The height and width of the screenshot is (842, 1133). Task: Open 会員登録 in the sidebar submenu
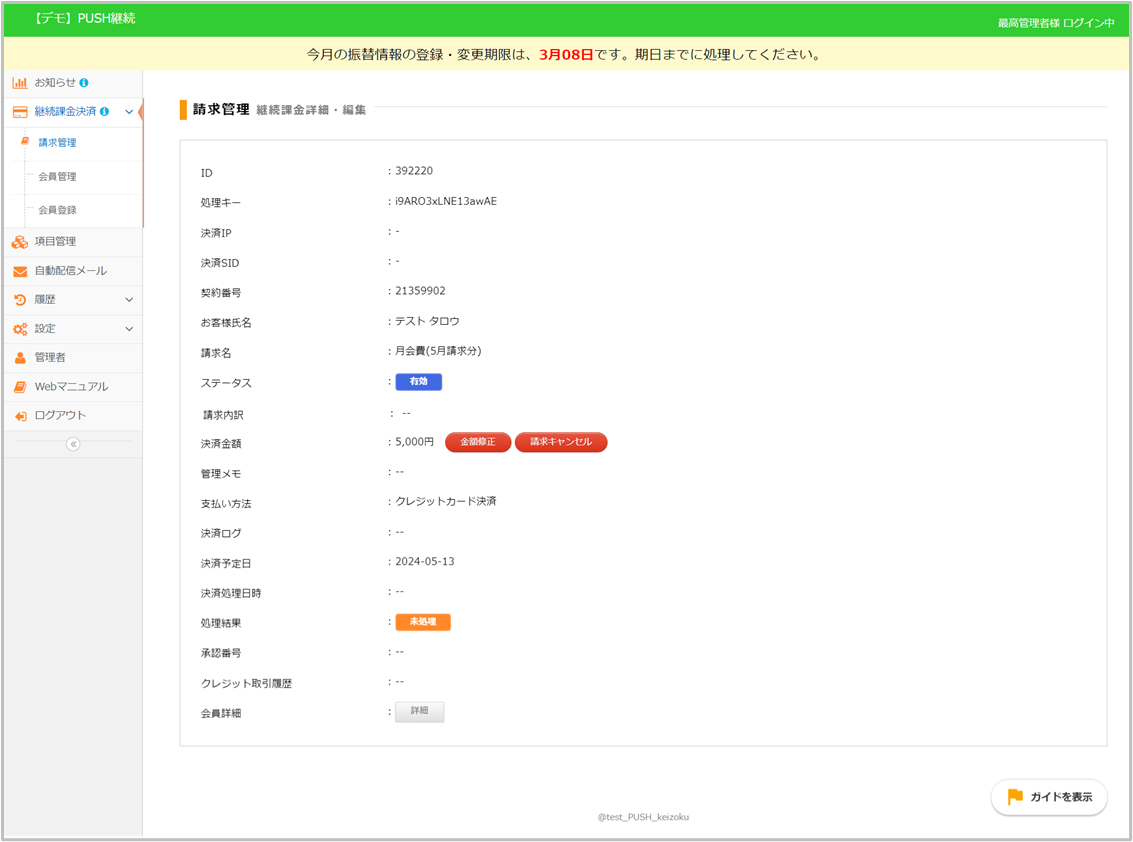coord(57,211)
